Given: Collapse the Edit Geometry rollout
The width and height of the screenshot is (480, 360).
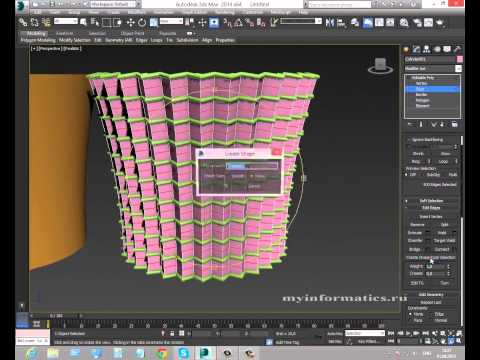Looking at the screenshot, I should [431, 294].
